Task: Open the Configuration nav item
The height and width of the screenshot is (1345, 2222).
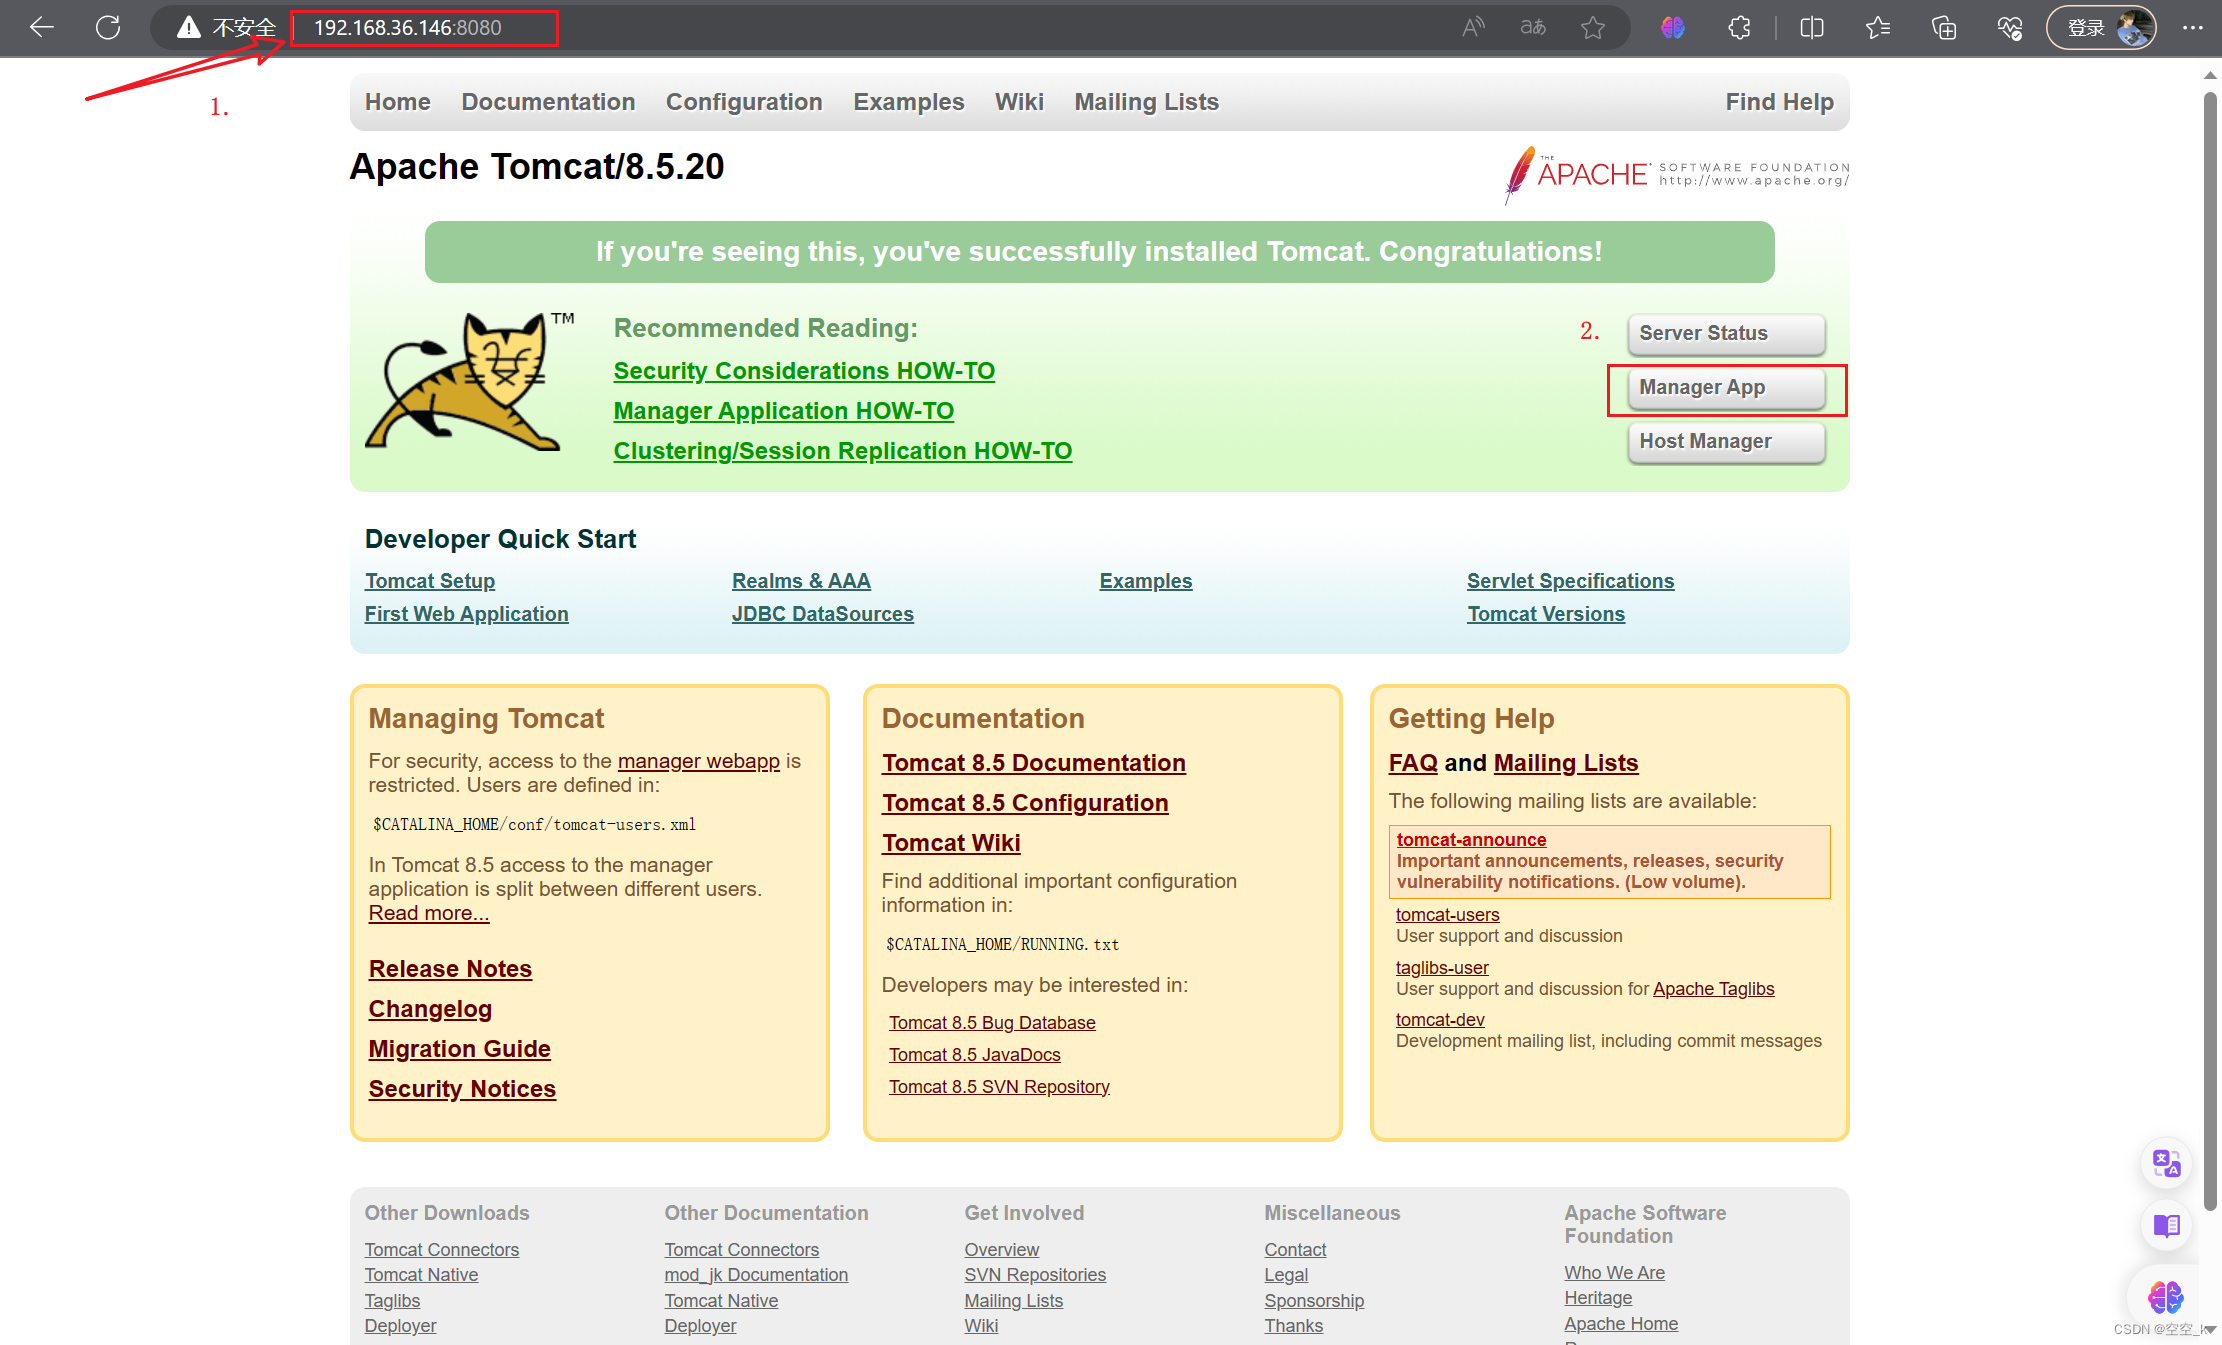Action: (744, 102)
